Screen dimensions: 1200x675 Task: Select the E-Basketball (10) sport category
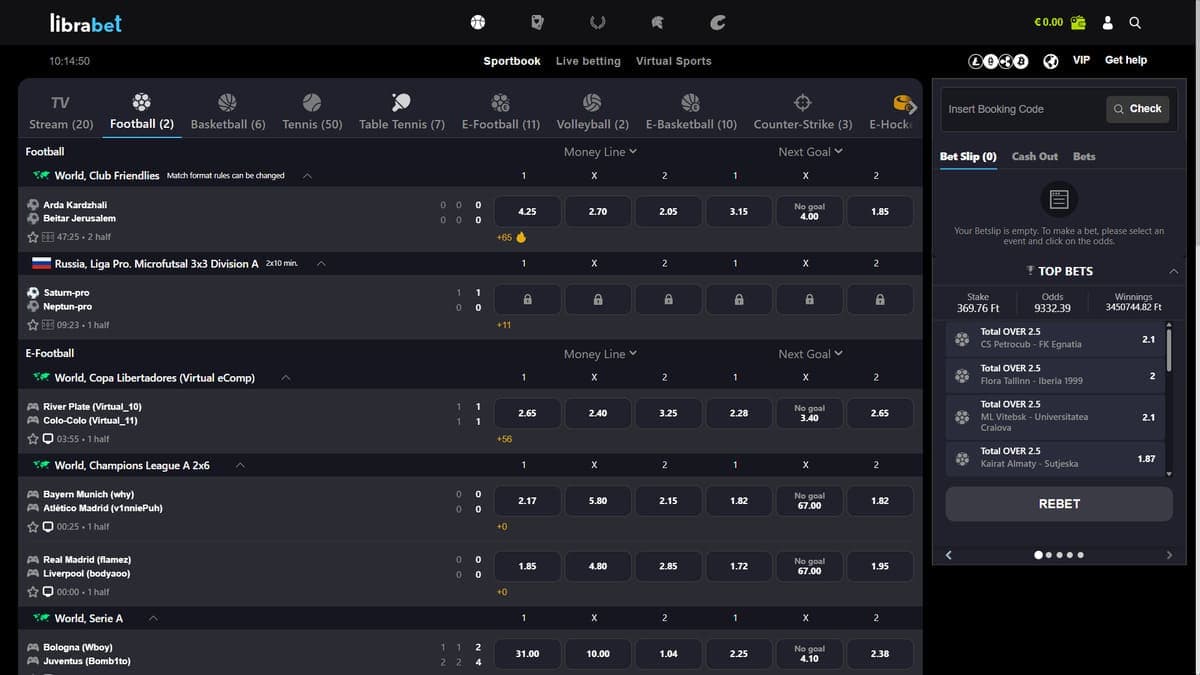coord(691,112)
